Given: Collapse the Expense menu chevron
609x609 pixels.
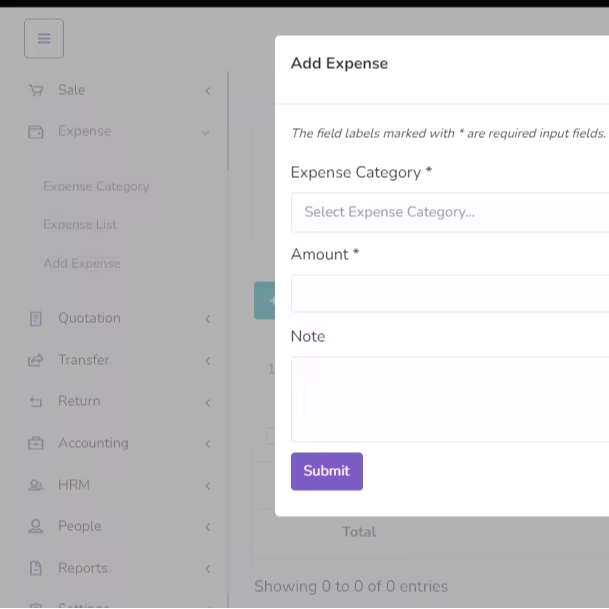Looking at the screenshot, I should pos(206,133).
